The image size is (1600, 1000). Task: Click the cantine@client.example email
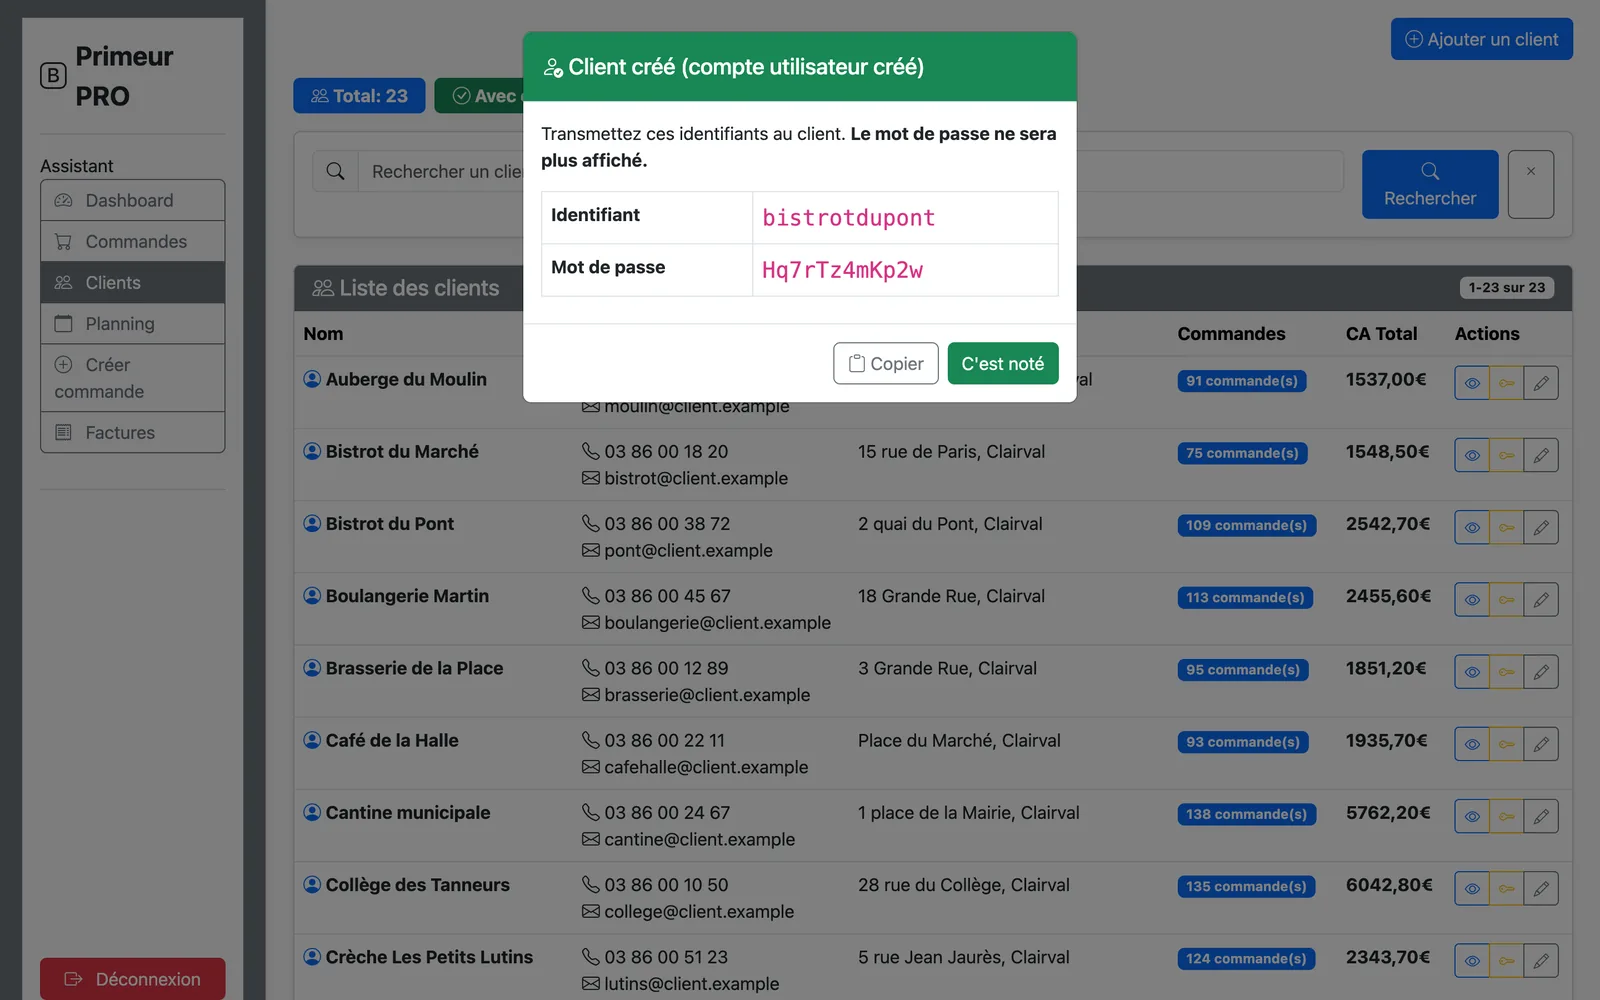699,839
